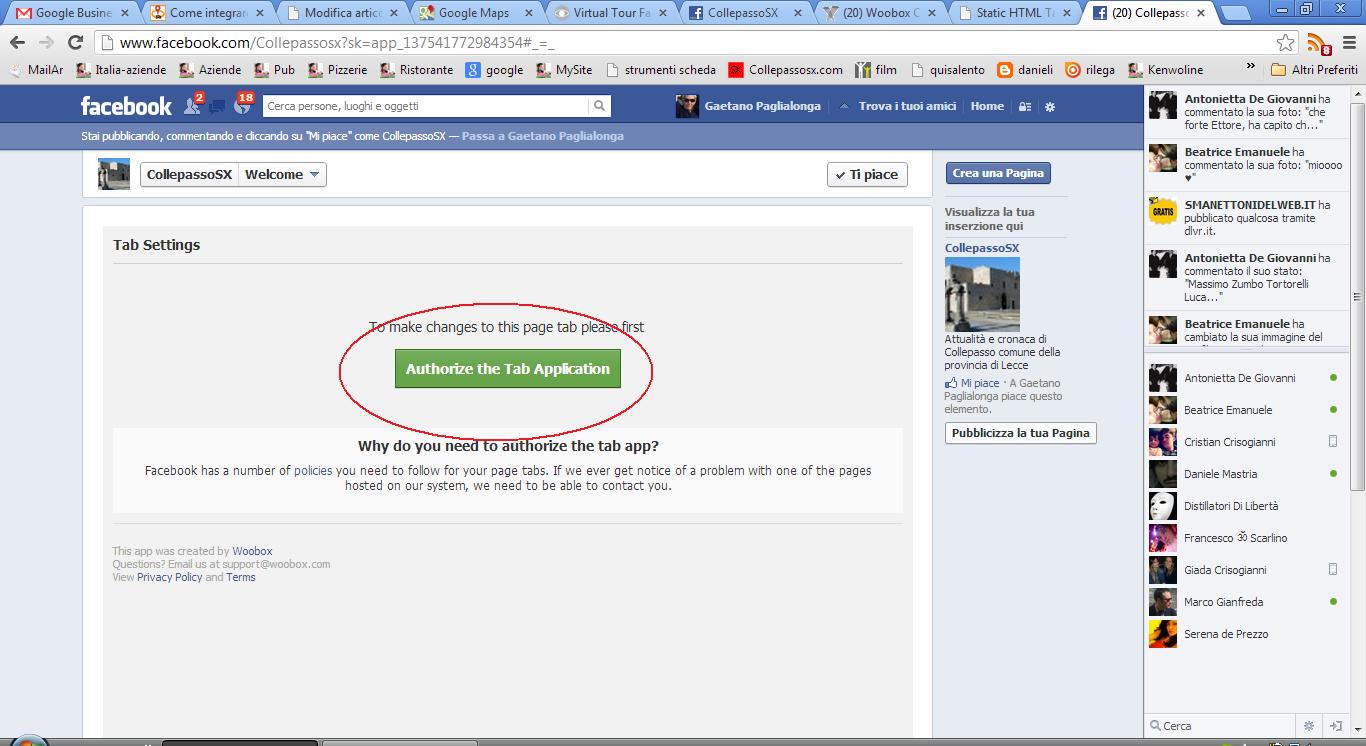Click the Chrome address bar

coord(685,43)
